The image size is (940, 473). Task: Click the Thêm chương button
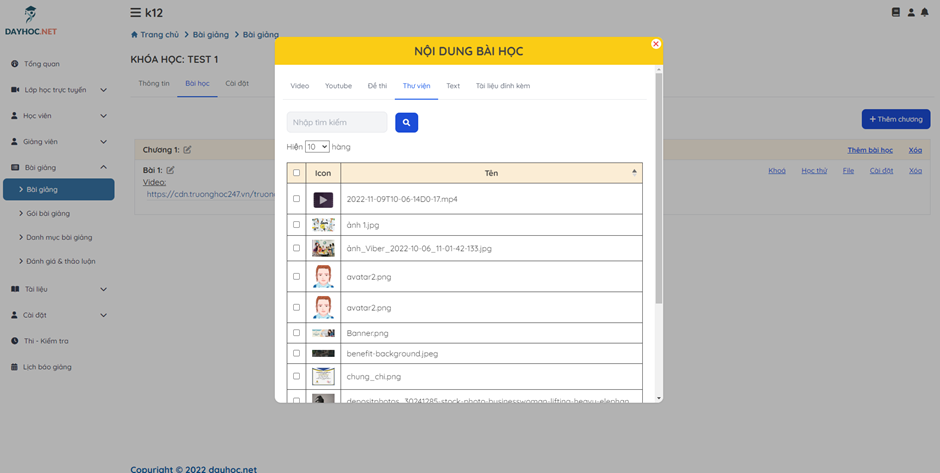click(895, 119)
